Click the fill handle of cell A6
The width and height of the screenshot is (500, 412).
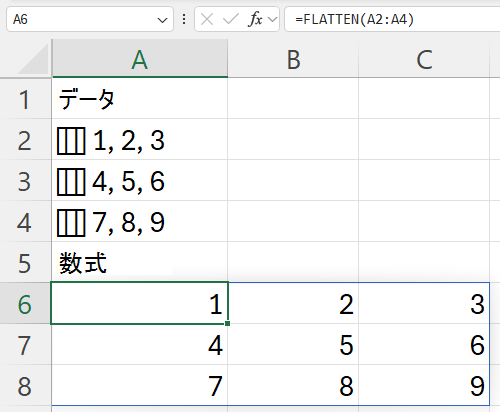[227, 323]
